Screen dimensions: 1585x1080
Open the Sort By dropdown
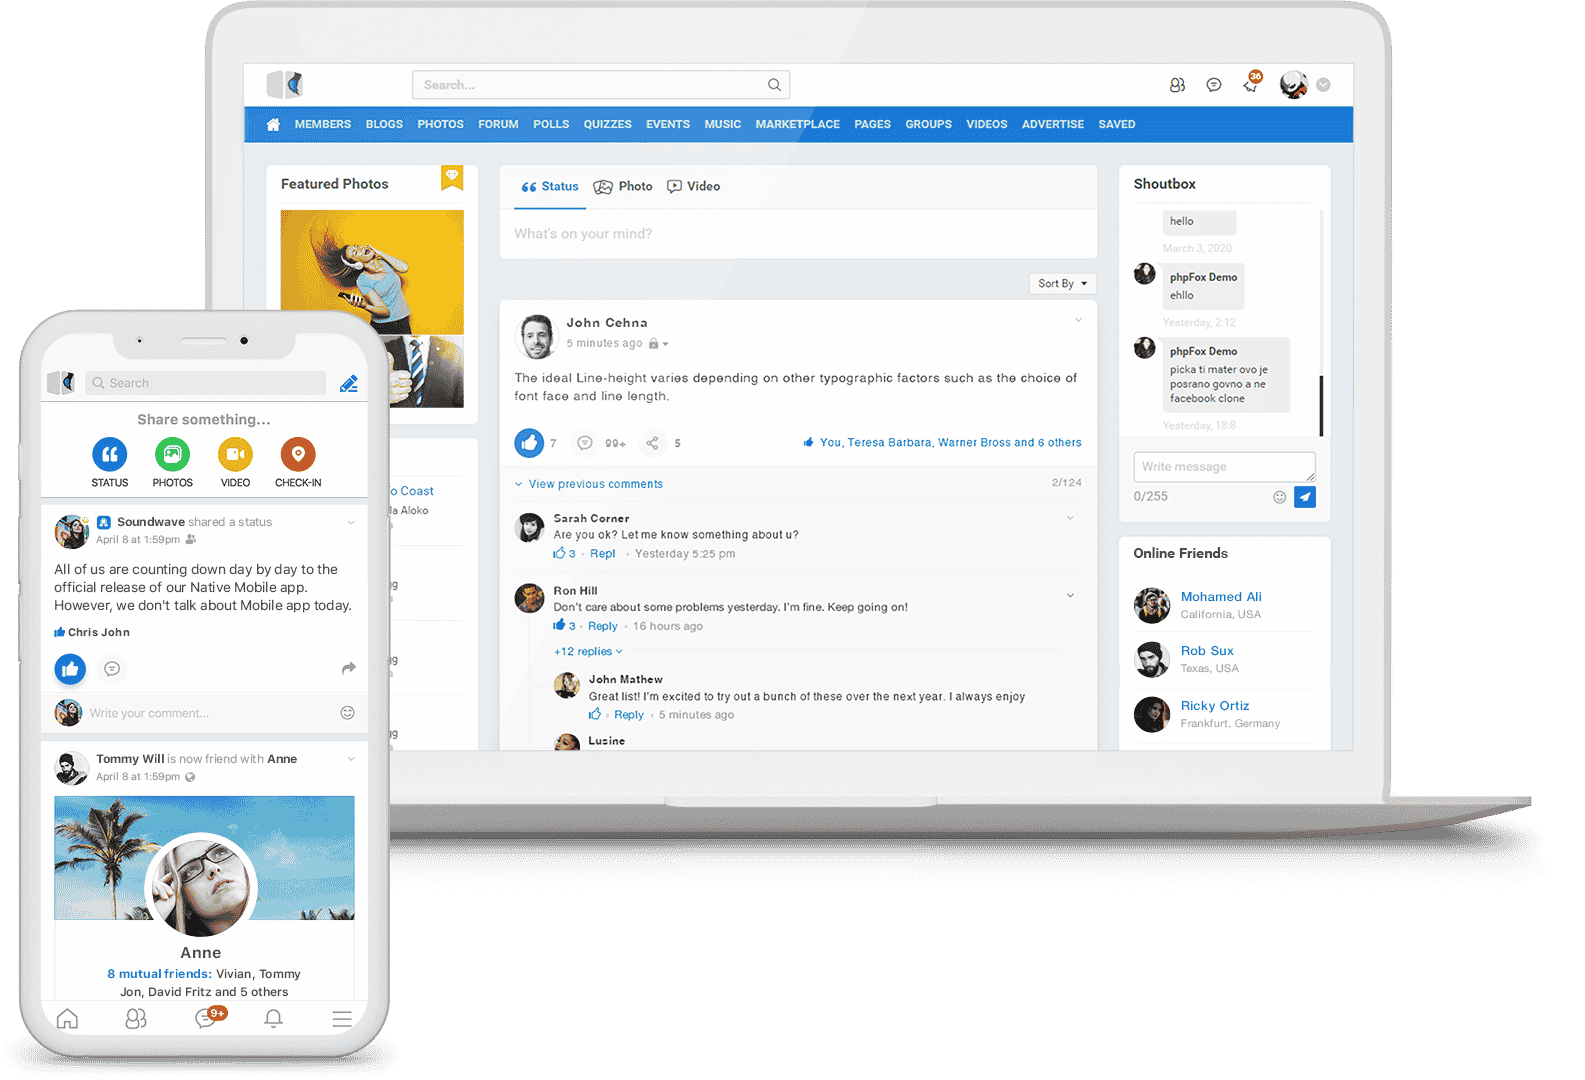1062,284
